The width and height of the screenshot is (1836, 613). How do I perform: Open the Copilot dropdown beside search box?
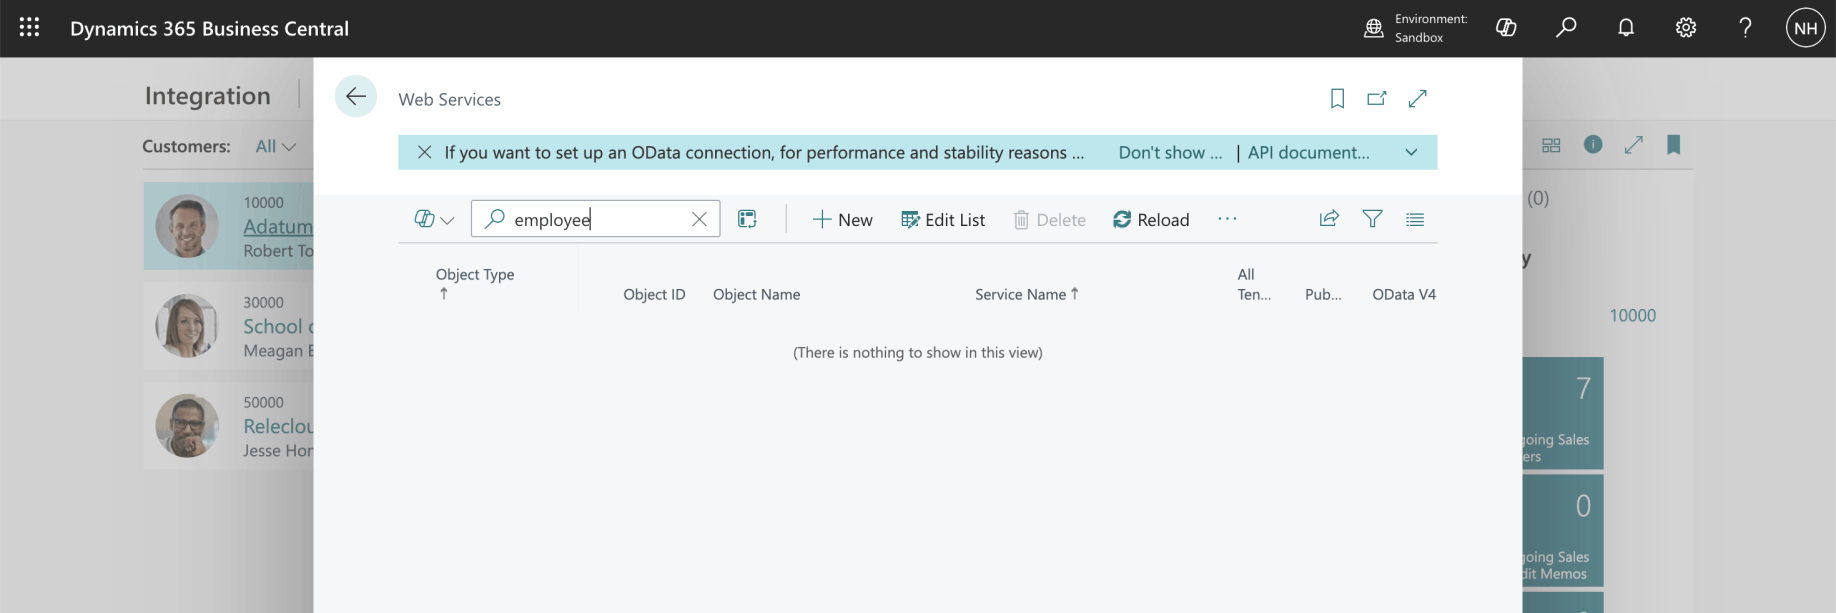click(434, 219)
